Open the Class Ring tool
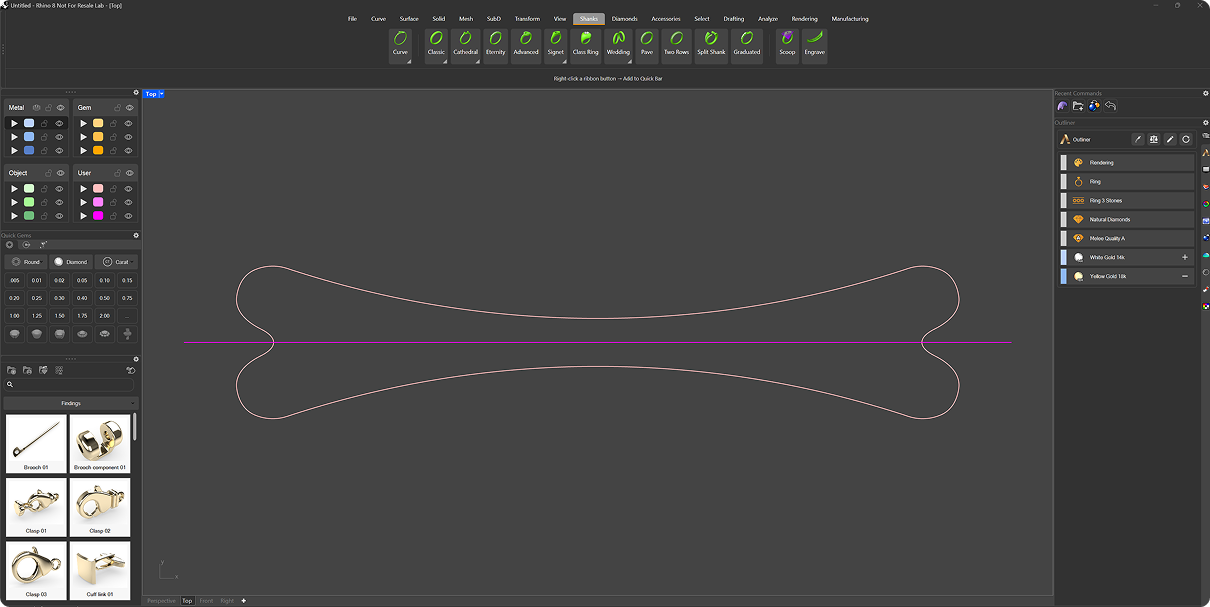The width and height of the screenshot is (1210, 607). [586, 46]
